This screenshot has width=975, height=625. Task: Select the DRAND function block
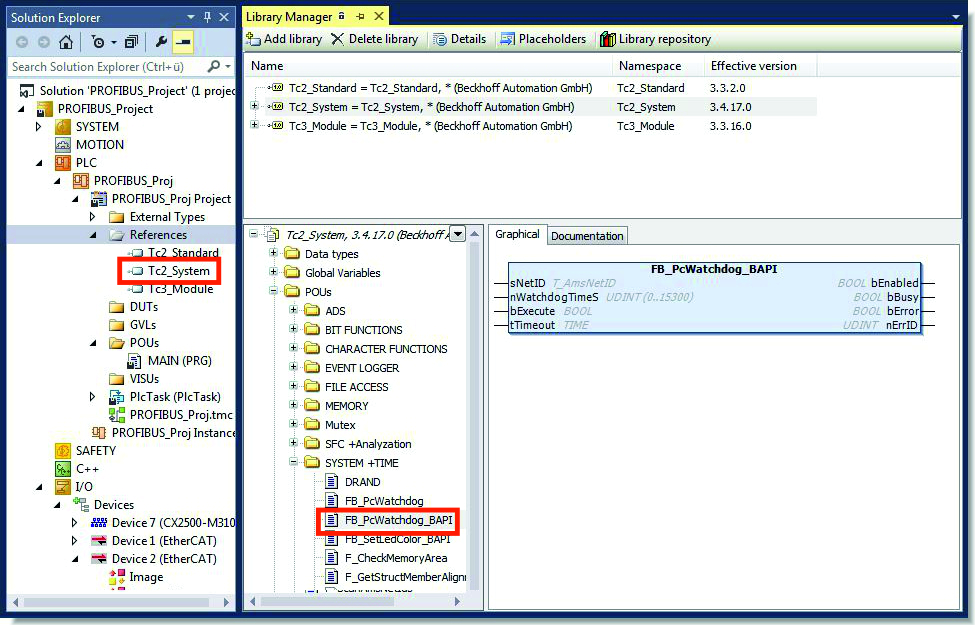coord(363,482)
